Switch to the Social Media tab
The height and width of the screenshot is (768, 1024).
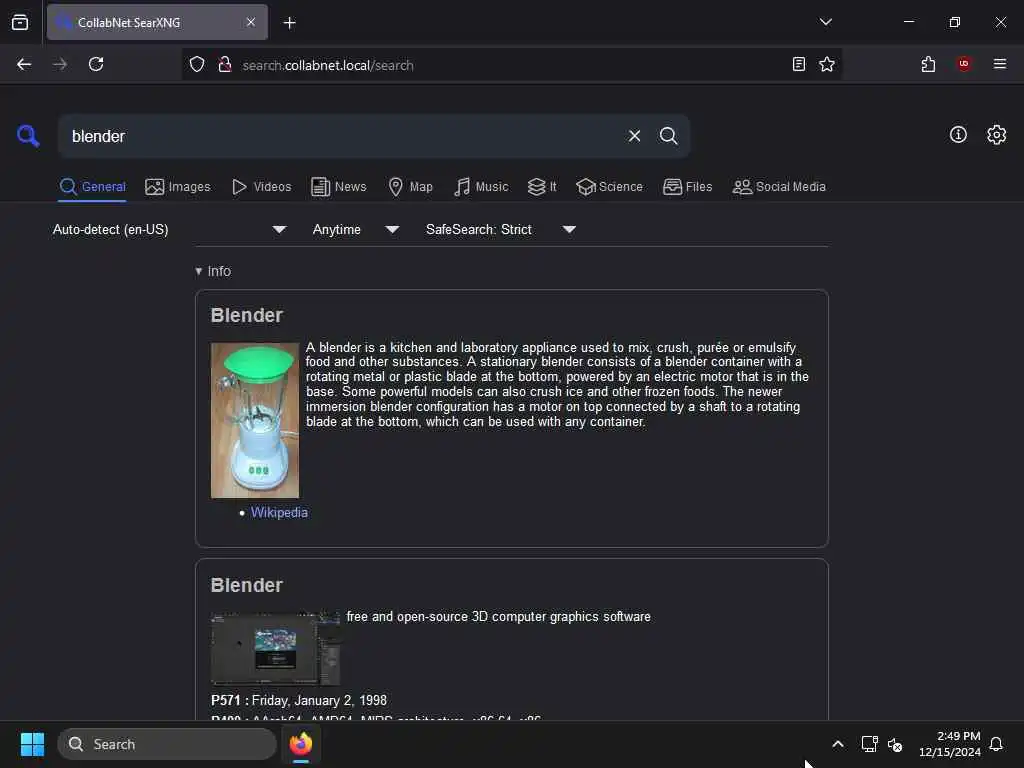tap(779, 187)
